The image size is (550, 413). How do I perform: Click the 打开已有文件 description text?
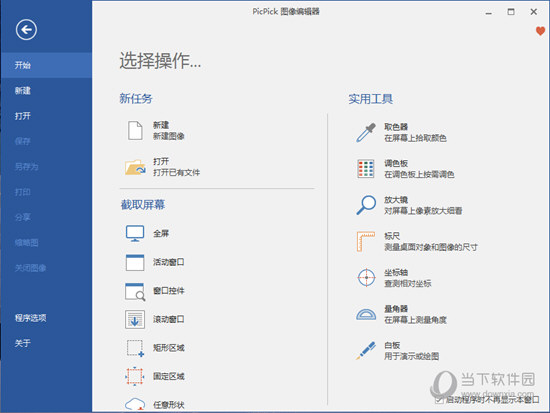[176, 173]
